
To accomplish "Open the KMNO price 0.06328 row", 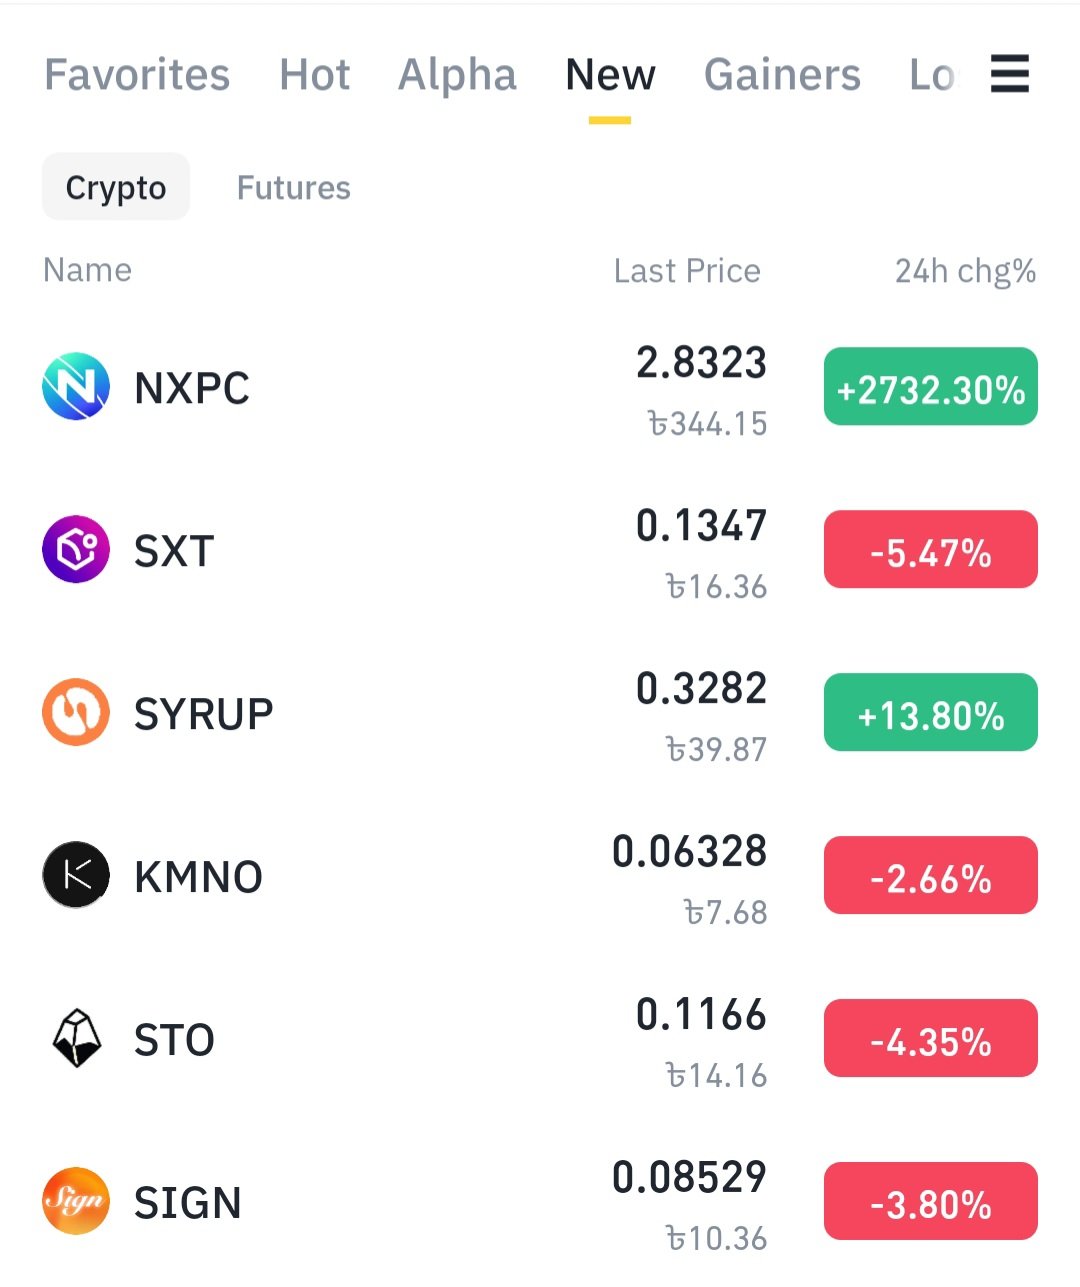I will pos(540,877).
